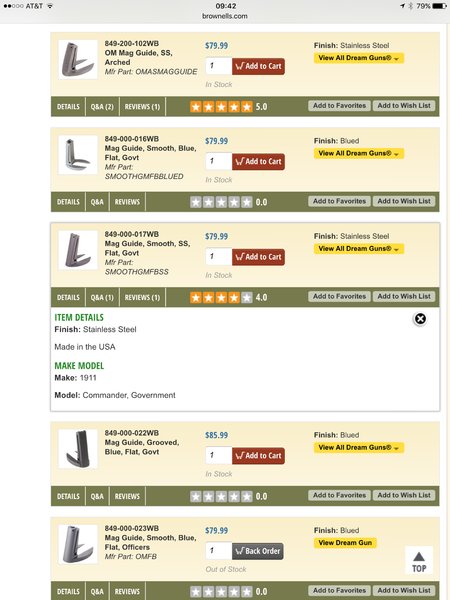Image resolution: width=450 pixels, height=600 pixels.
Task: Expand View All Dream Guns for 849-000-016WB
Action: (359, 153)
